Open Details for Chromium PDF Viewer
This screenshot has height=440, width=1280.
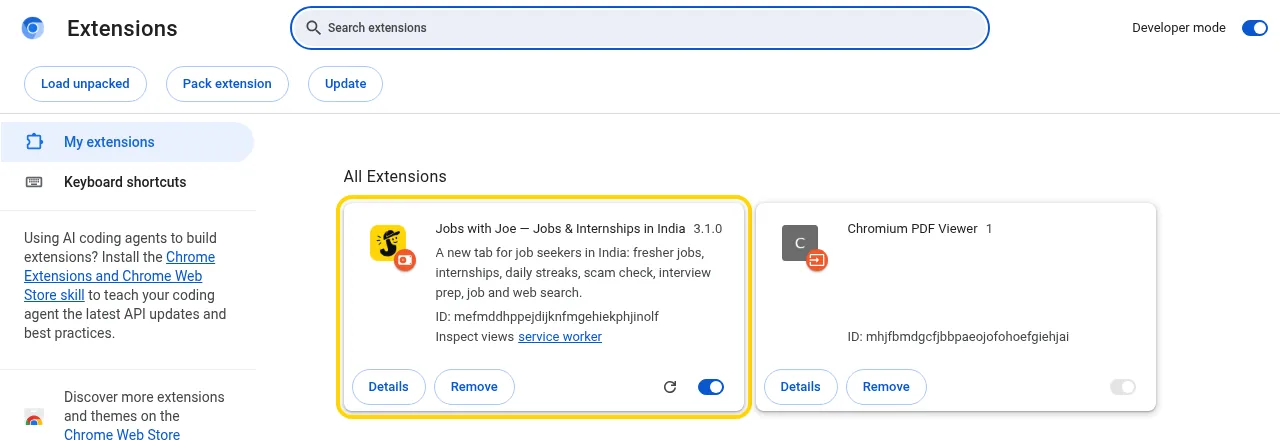click(800, 387)
